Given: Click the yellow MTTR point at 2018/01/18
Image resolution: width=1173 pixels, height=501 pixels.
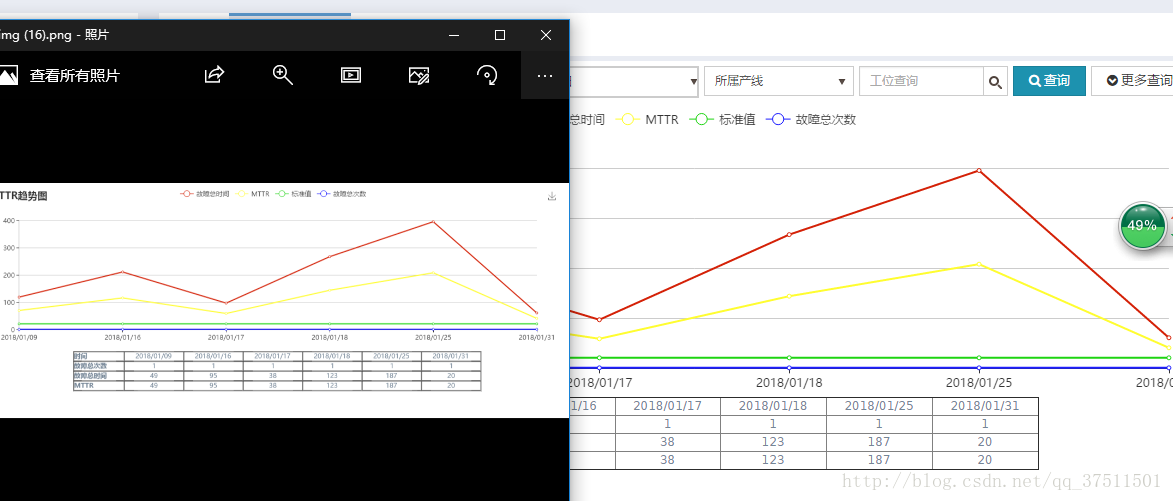Looking at the screenshot, I should click(788, 296).
